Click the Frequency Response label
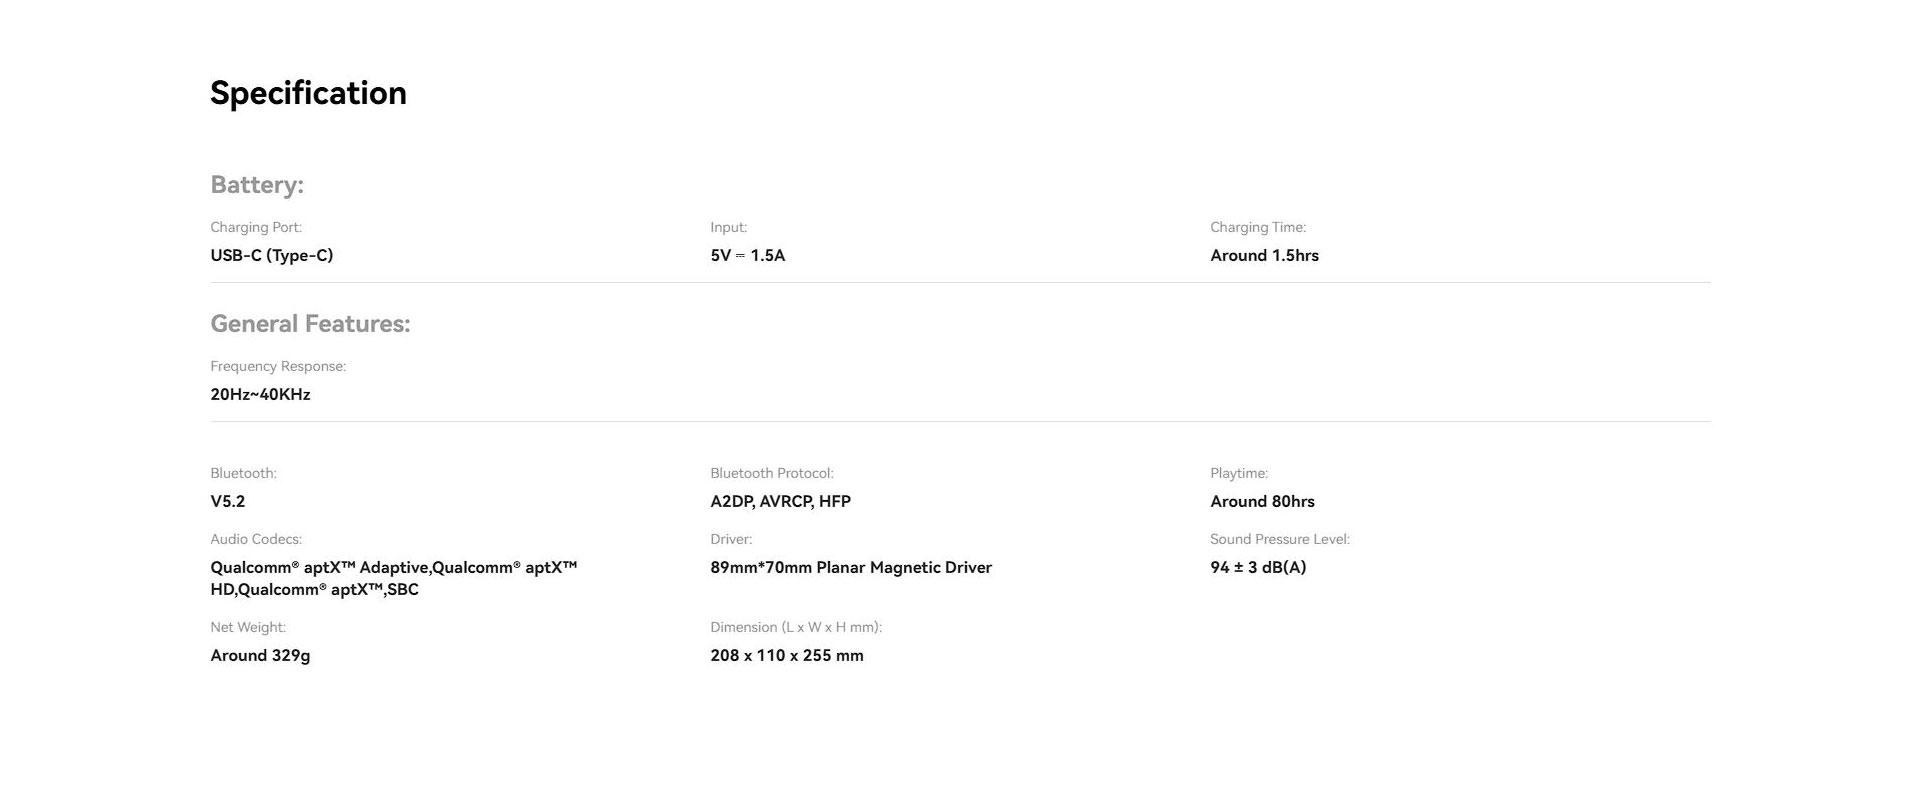 pyautogui.click(x=278, y=367)
